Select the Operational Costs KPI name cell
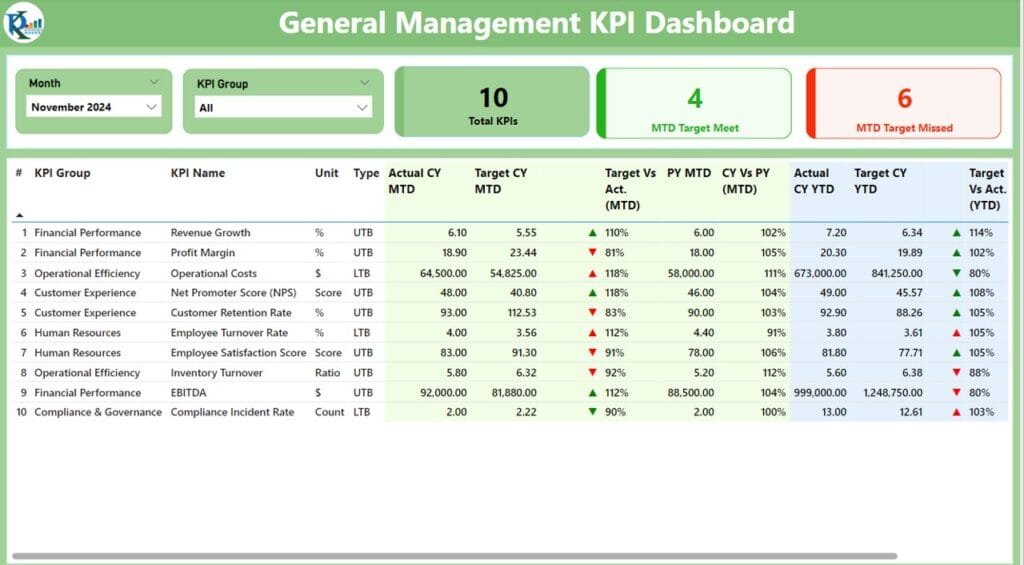The width and height of the screenshot is (1024, 565). click(x=214, y=273)
